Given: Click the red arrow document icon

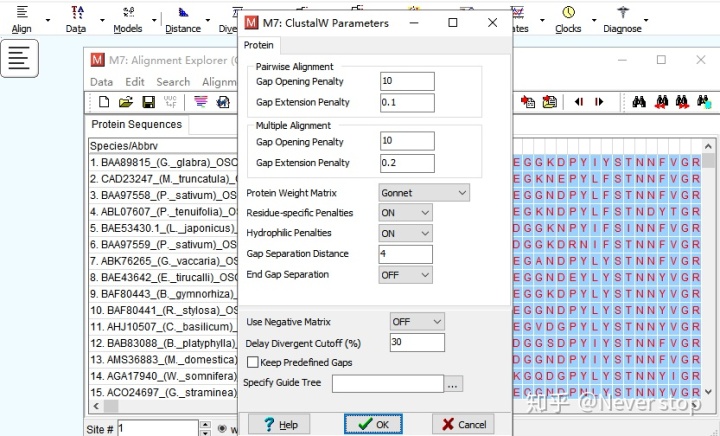Looking at the screenshot, I should pyautogui.click(x=528, y=101).
